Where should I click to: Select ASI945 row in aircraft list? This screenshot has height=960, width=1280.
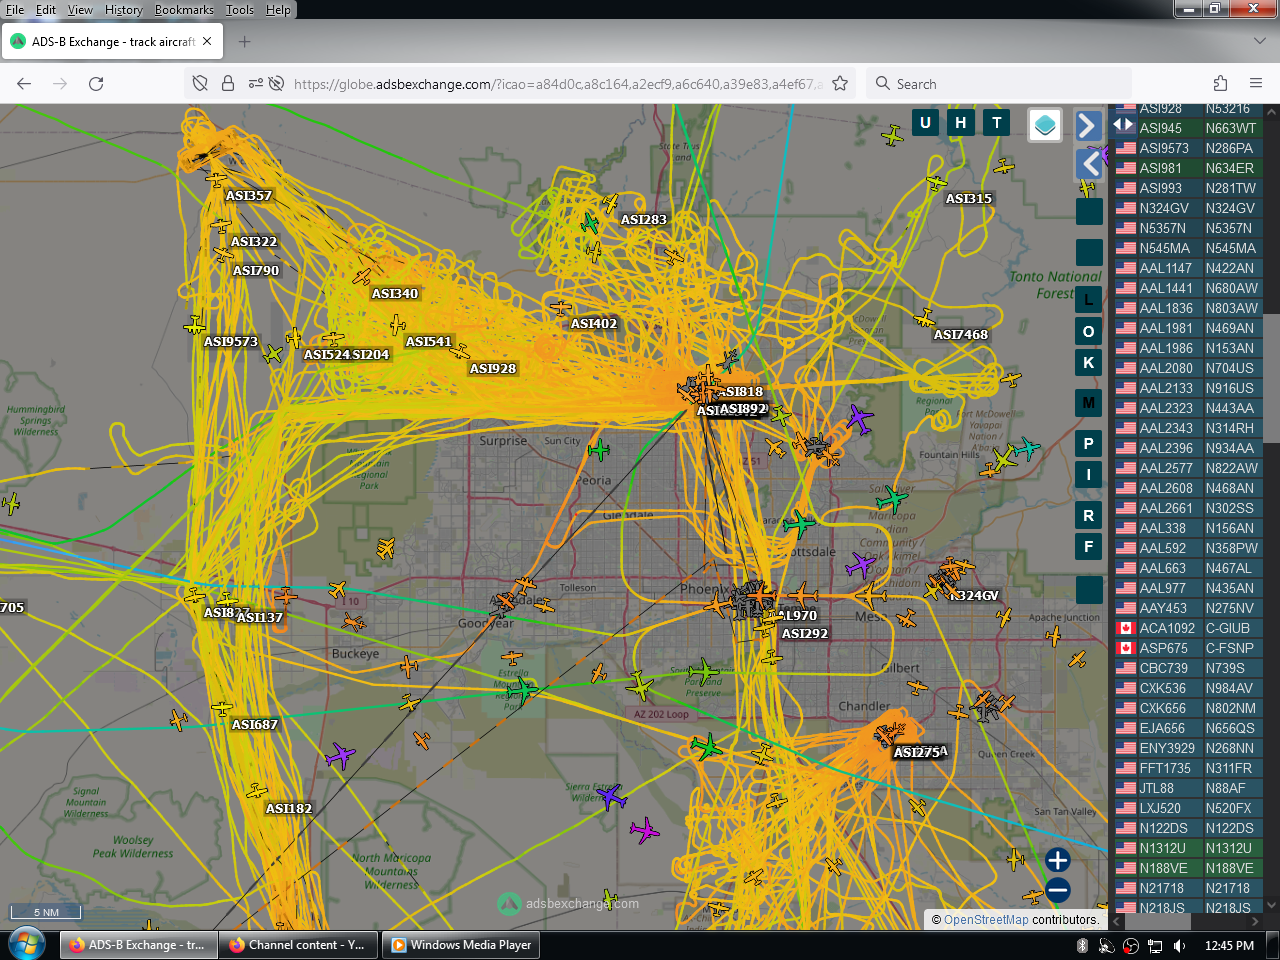pyautogui.click(x=1189, y=128)
